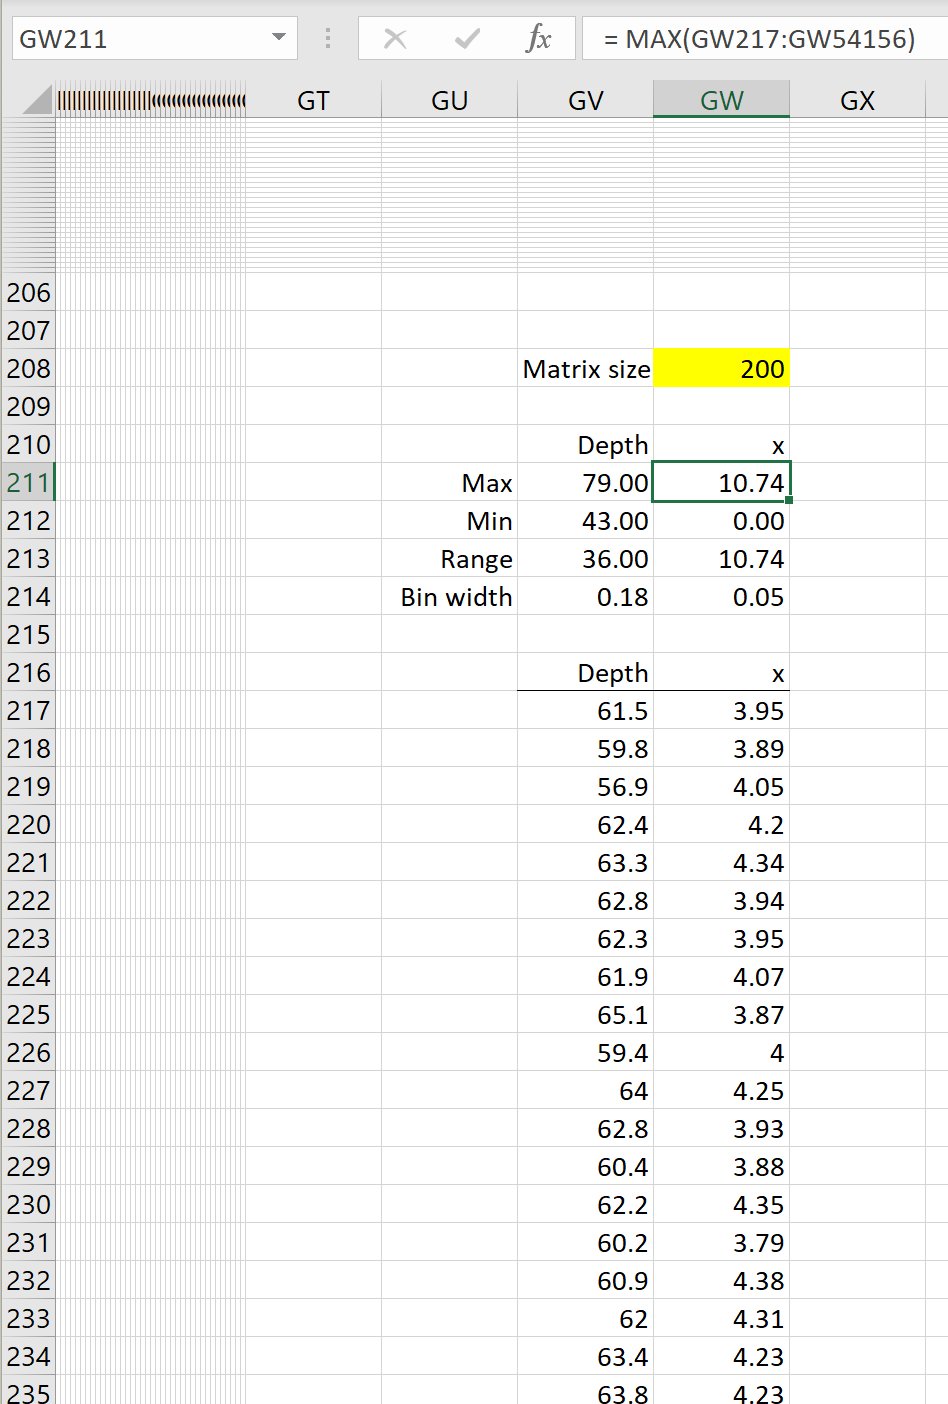Click the Min label cell
948x1404 pixels.
pos(449,520)
